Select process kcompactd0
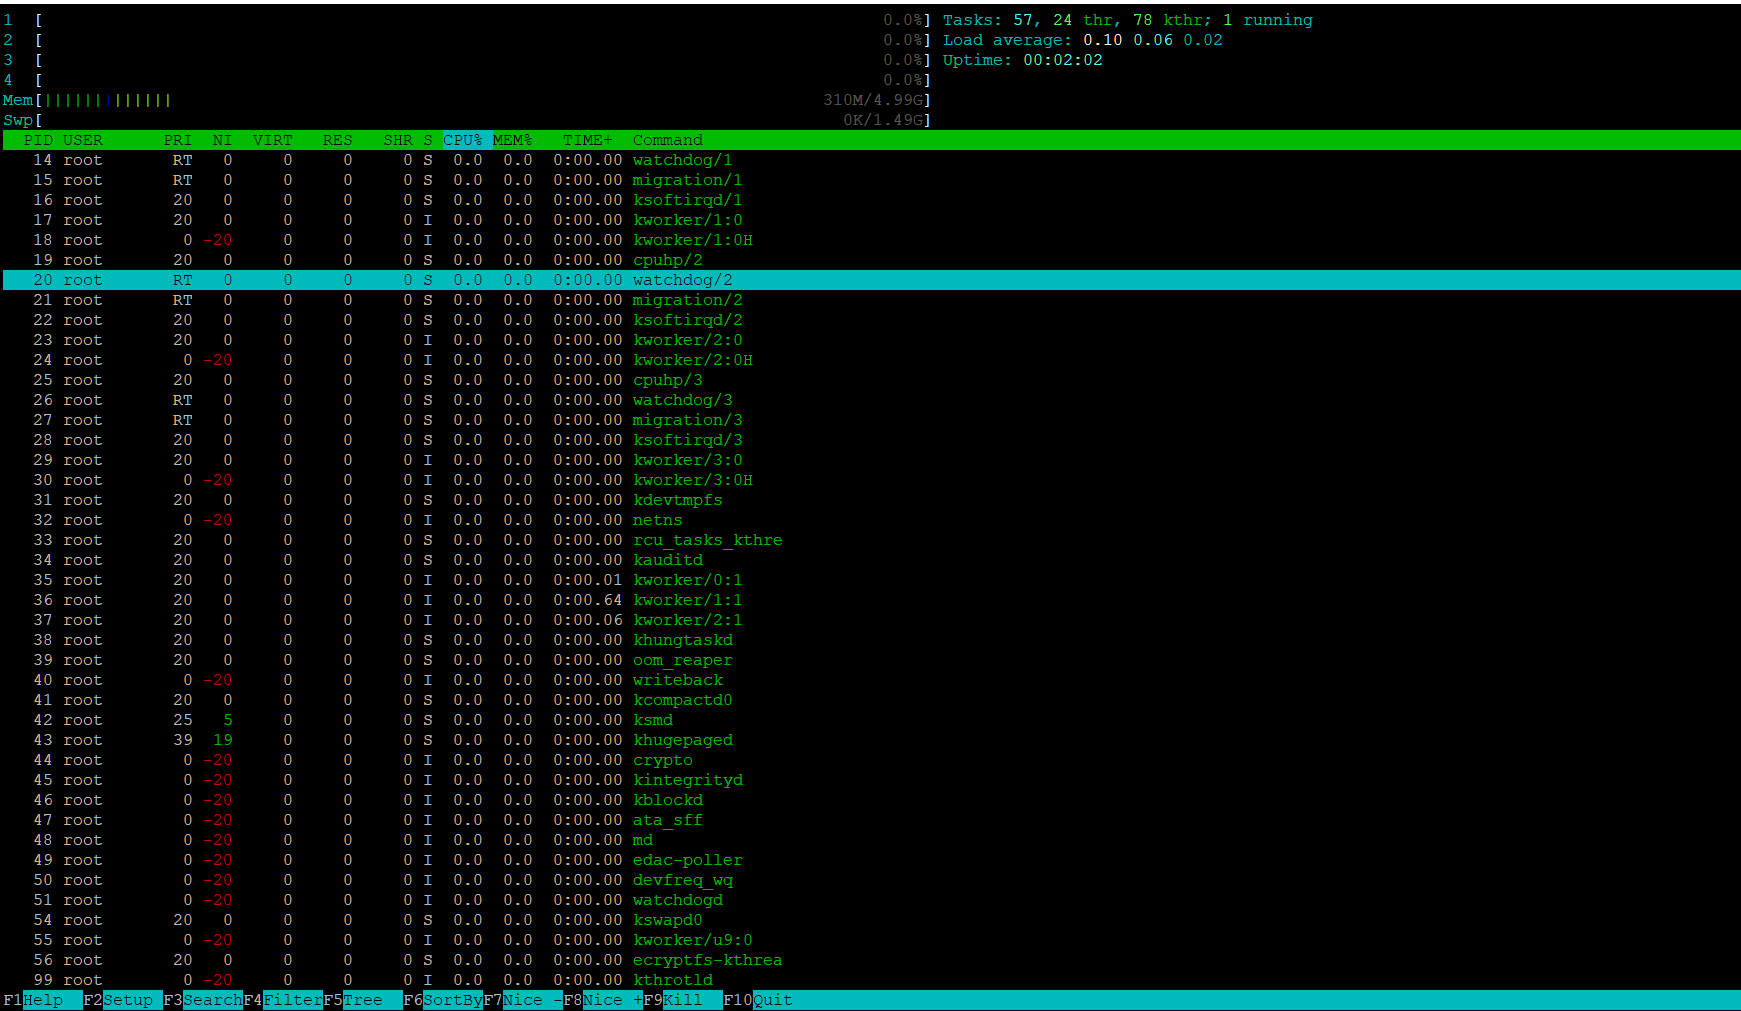The image size is (1741, 1011). tap(871, 700)
